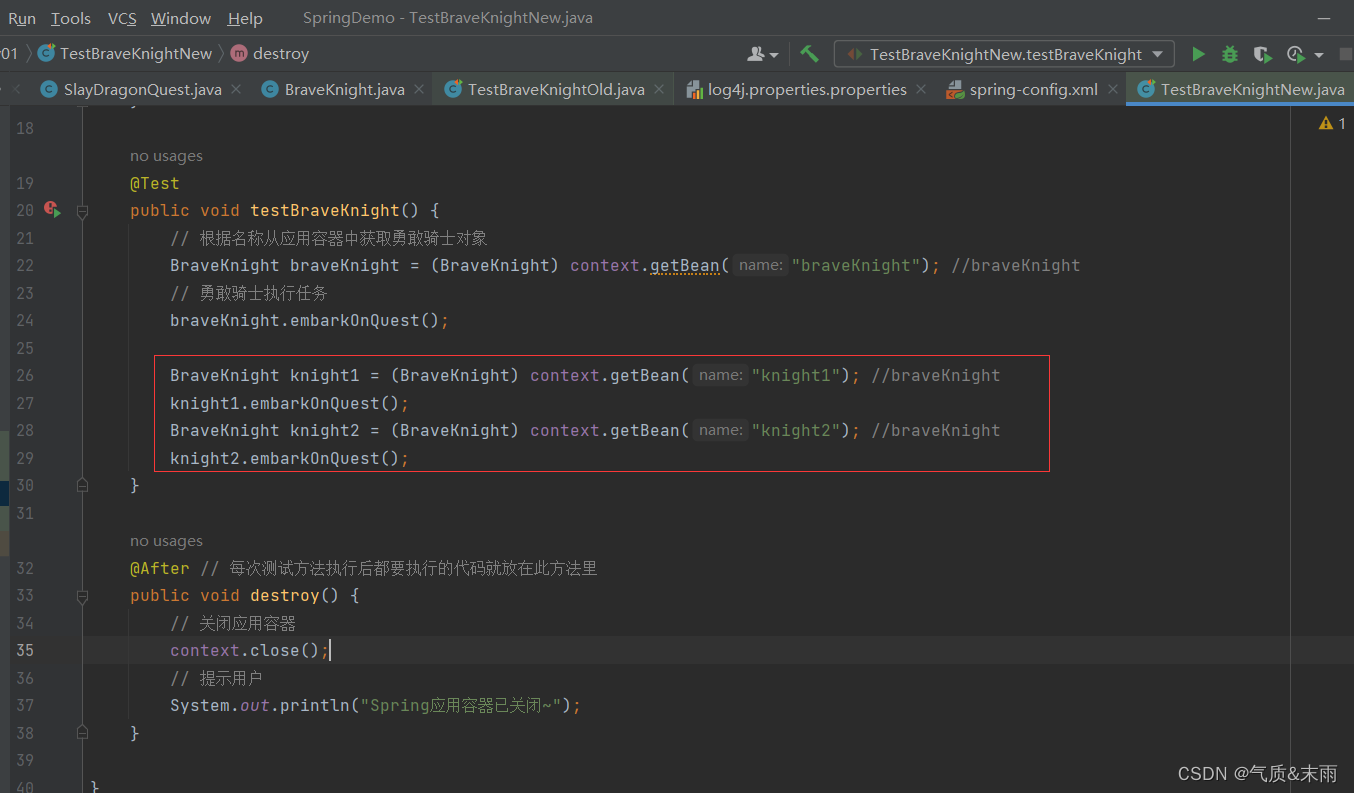This screenshot has width=1354, height=793.
Task: Open the user account icon in toolbar
Action: [x=758, y=54]
